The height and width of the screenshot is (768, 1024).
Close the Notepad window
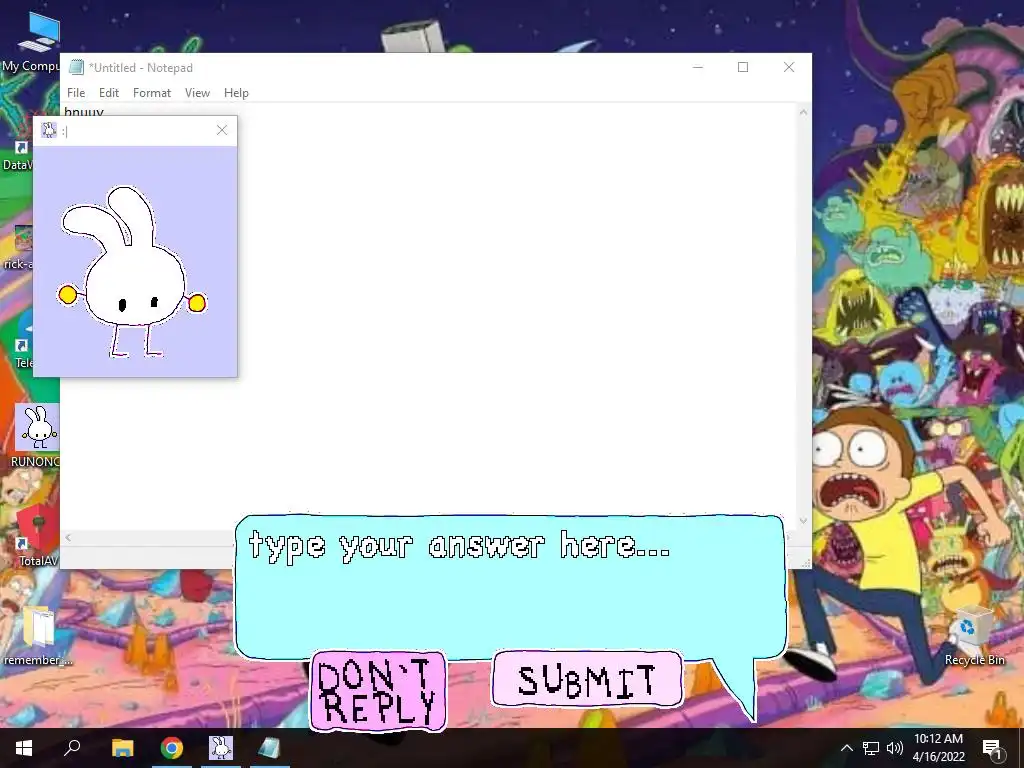[x=789, y=67]
